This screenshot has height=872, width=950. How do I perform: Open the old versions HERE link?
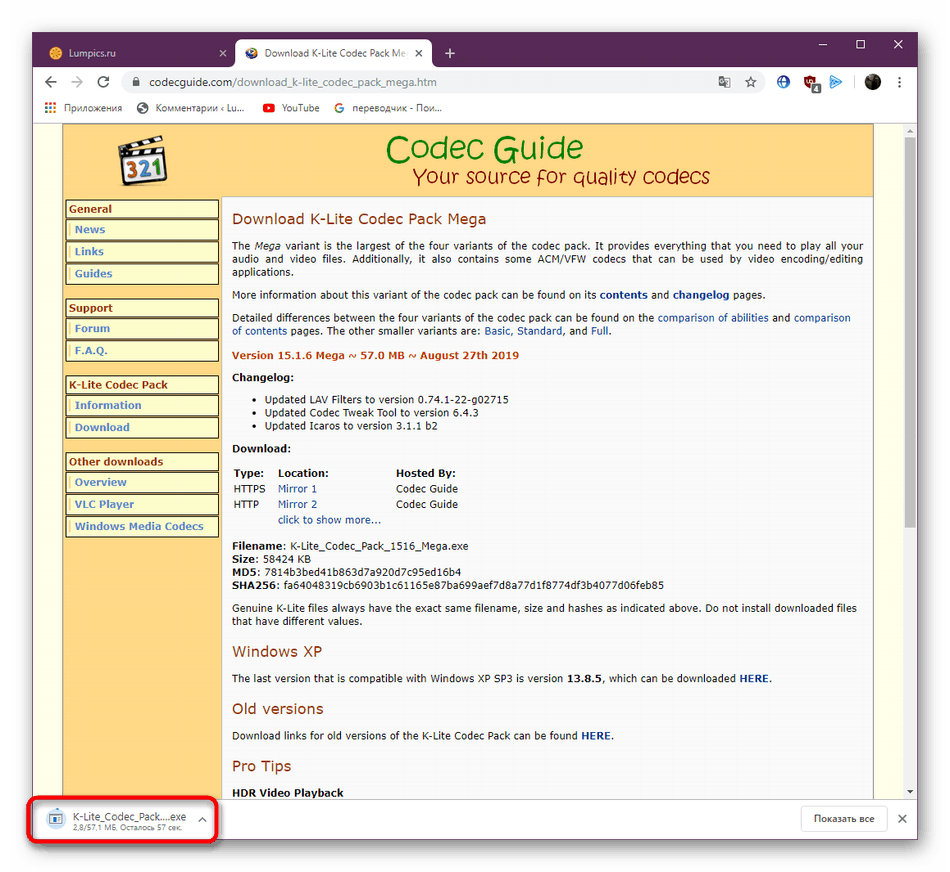596,736
